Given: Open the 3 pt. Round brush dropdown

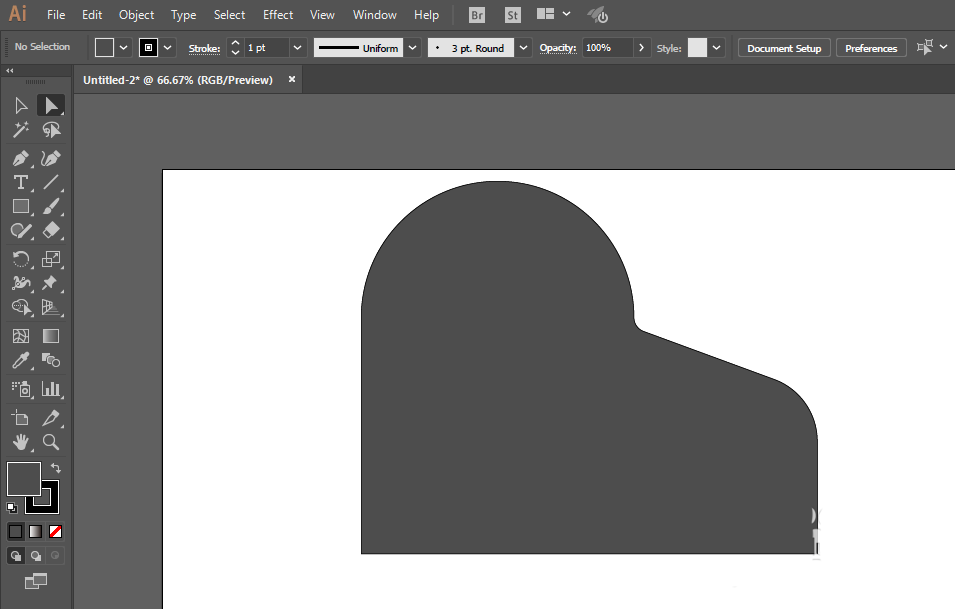Looking at the screenshot, I should (523, 48).
